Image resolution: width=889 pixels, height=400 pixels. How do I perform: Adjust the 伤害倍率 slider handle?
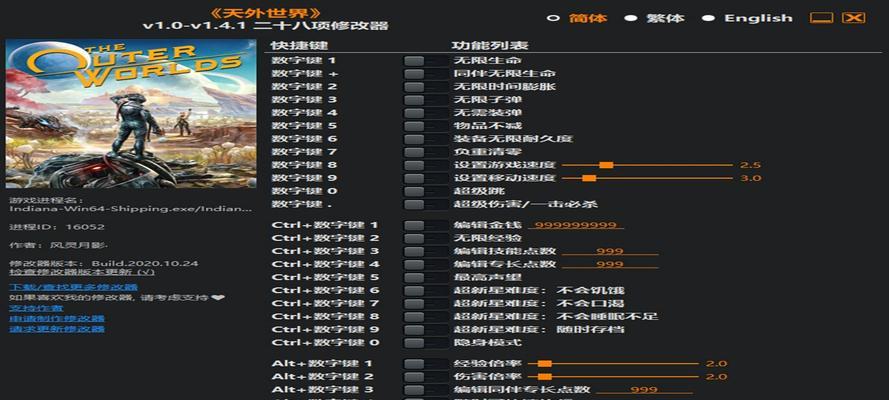coord(545,376)
